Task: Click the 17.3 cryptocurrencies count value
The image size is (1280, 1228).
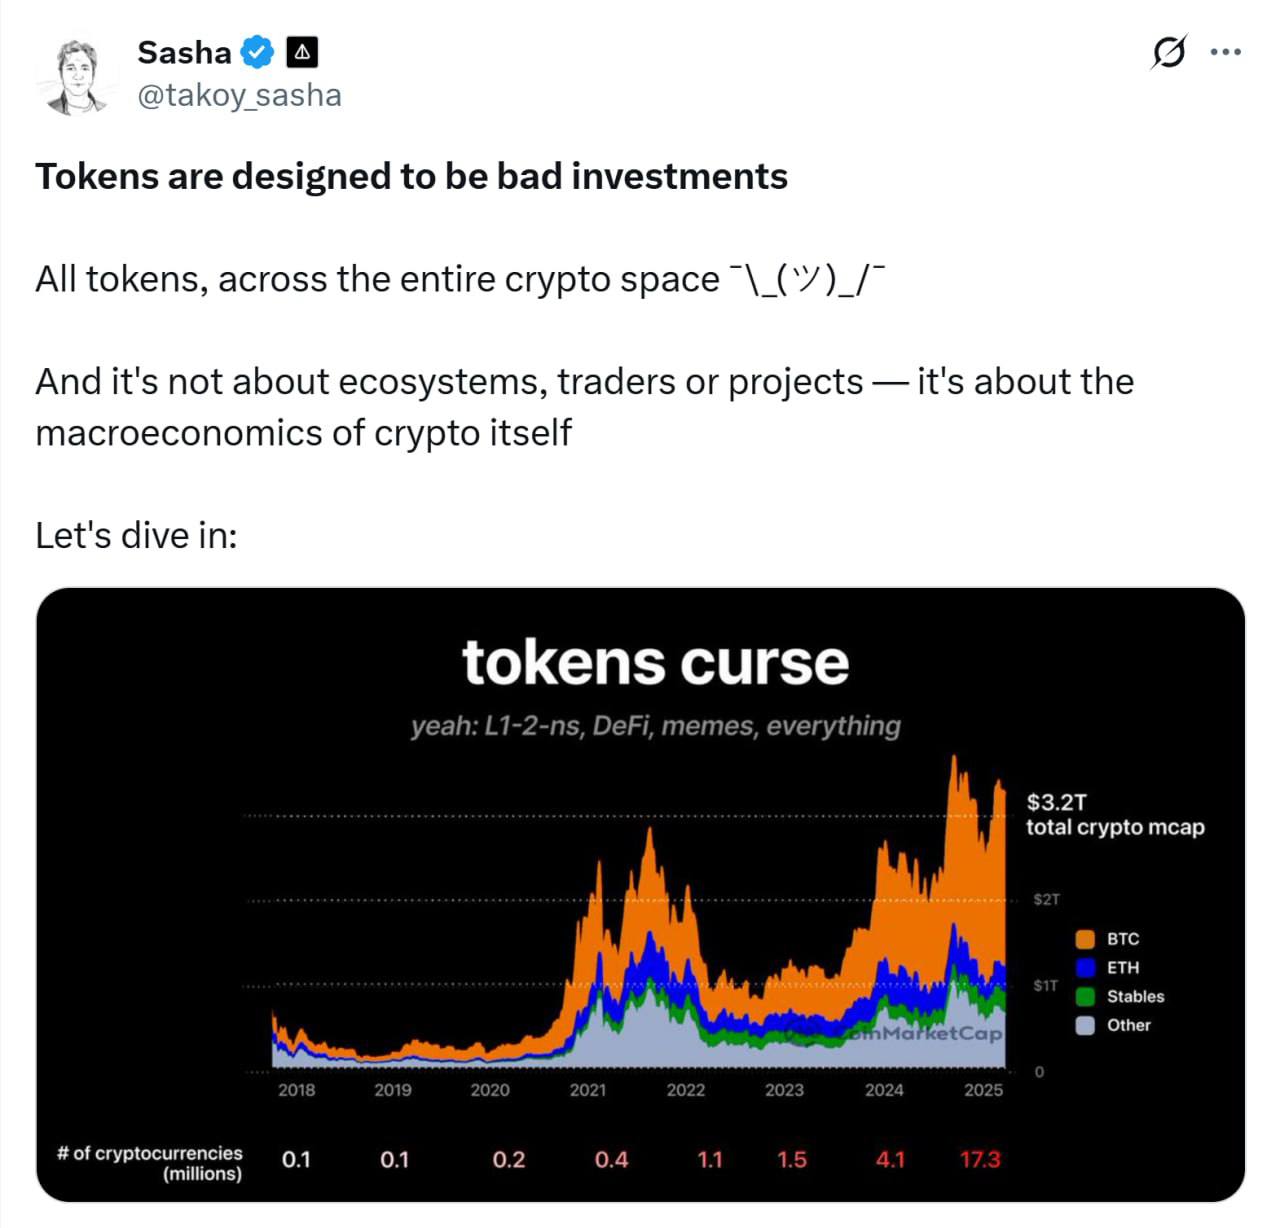Action: click(x=980, y=1160)
